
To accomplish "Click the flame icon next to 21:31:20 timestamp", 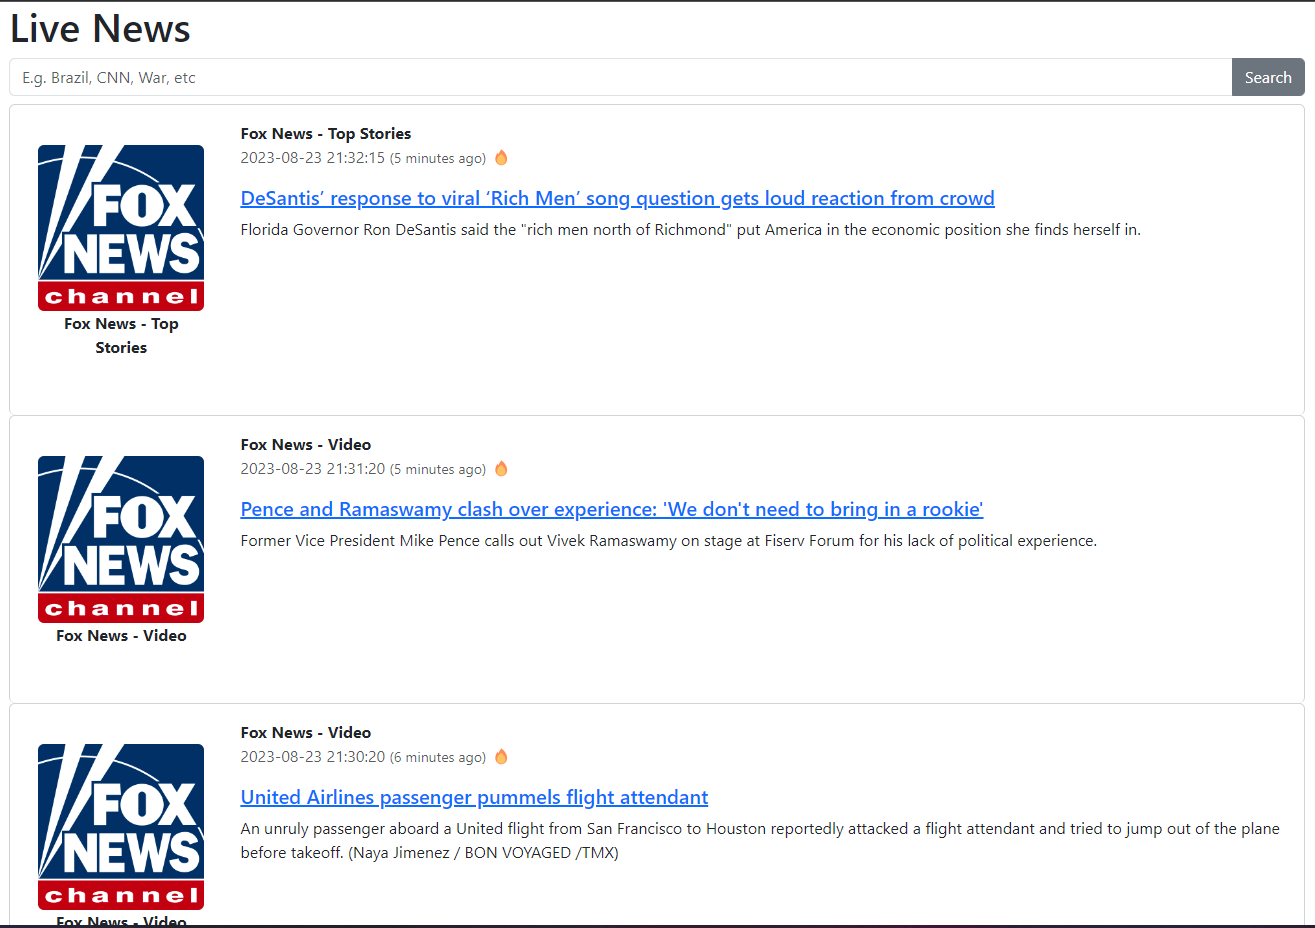I will pyautogui.click(x=501, y=469).
